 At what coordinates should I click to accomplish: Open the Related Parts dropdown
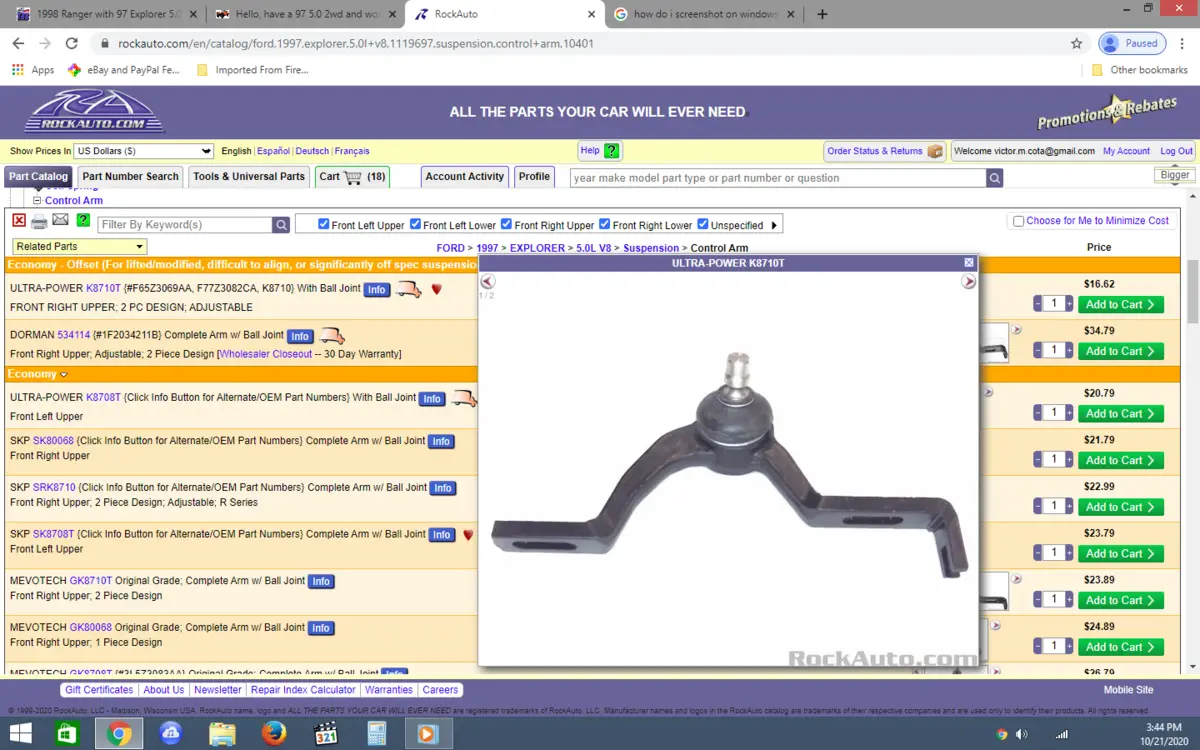coord(80,247)
